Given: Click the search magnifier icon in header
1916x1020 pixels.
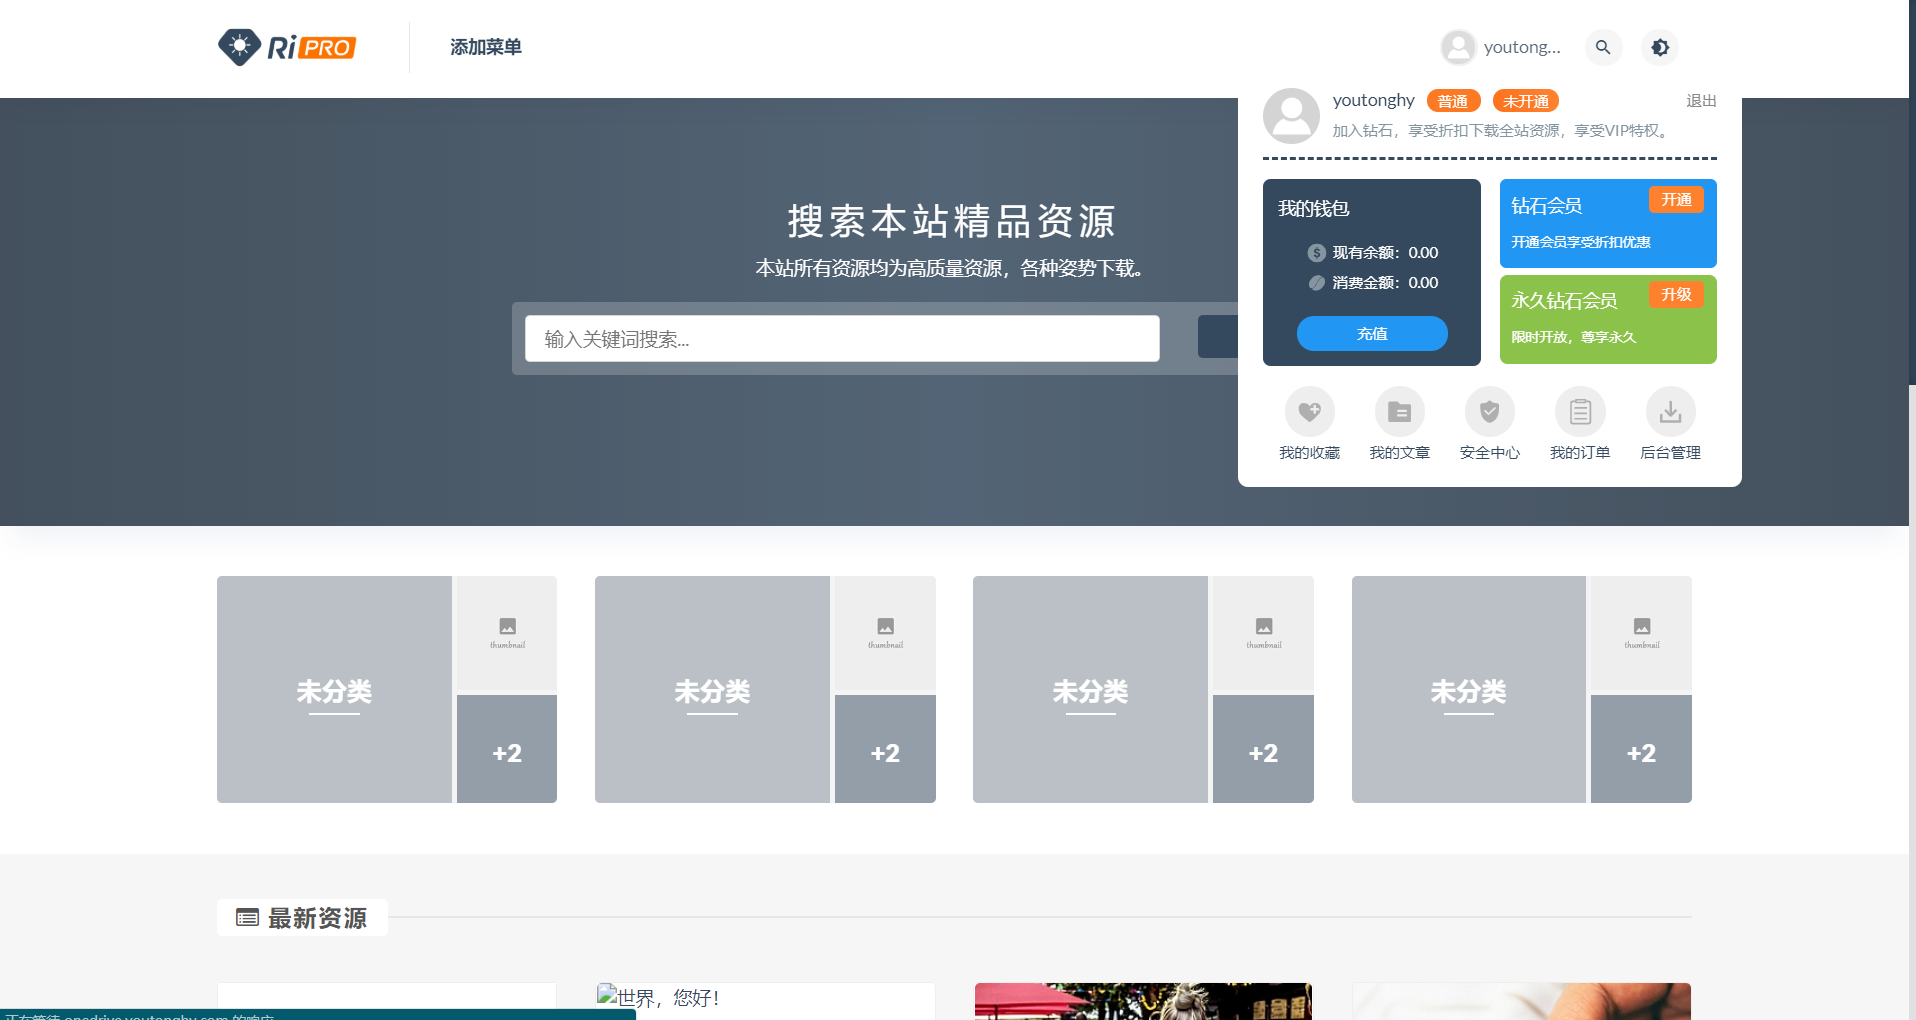Looking at the screenshot, I should tap(1603, 47).
